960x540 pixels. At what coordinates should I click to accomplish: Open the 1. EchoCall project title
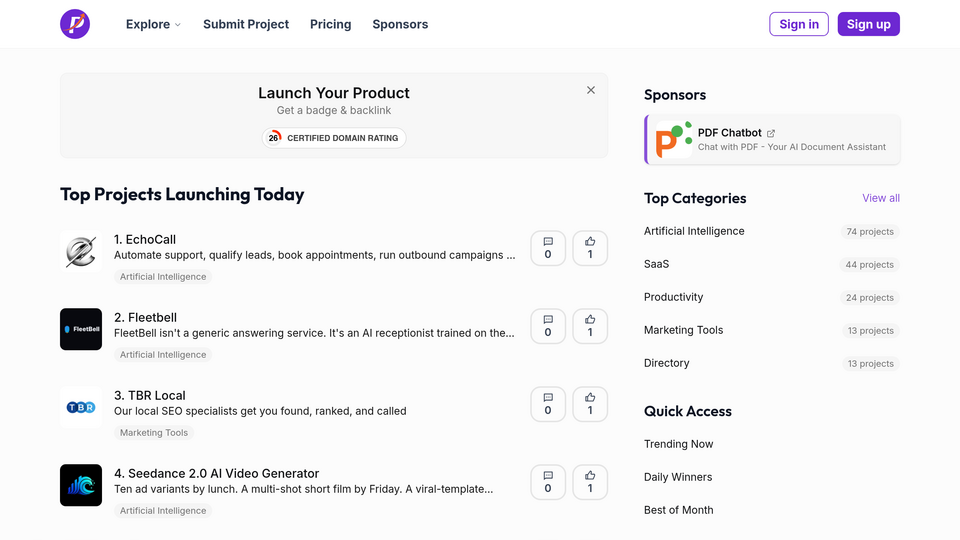tap(144, 239)
